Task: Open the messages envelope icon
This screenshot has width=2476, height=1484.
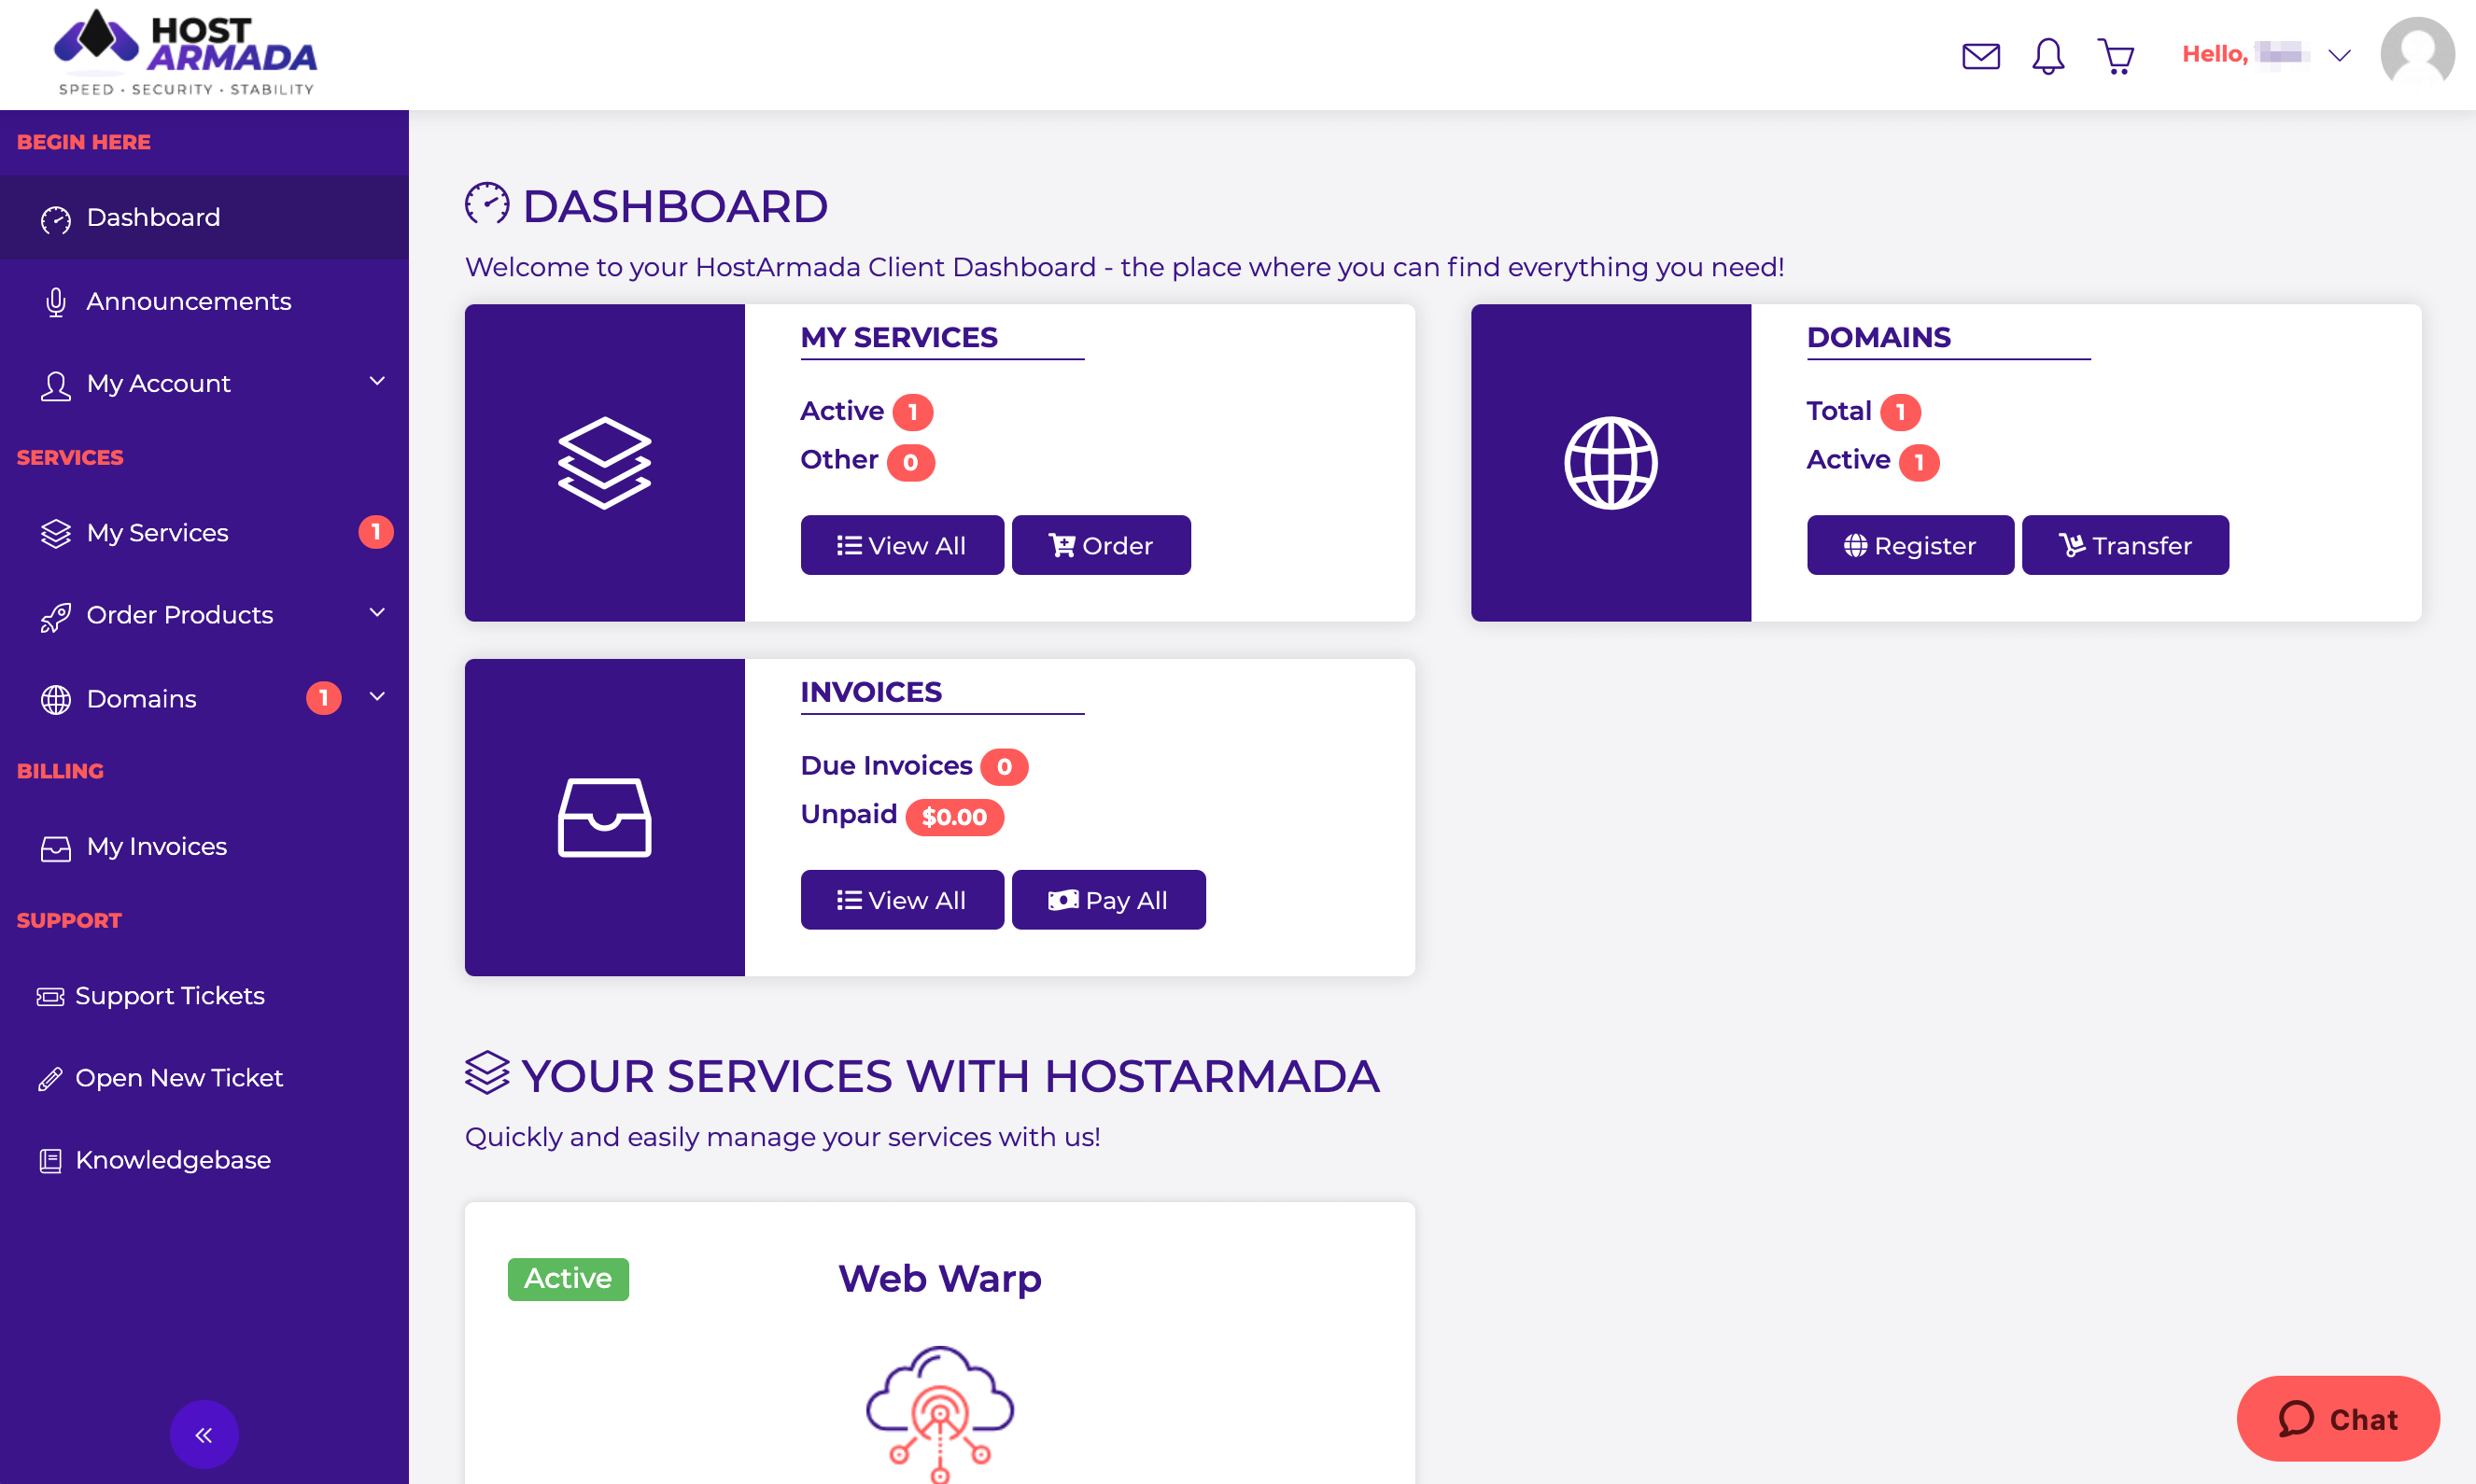Action: pos(1980,55)
